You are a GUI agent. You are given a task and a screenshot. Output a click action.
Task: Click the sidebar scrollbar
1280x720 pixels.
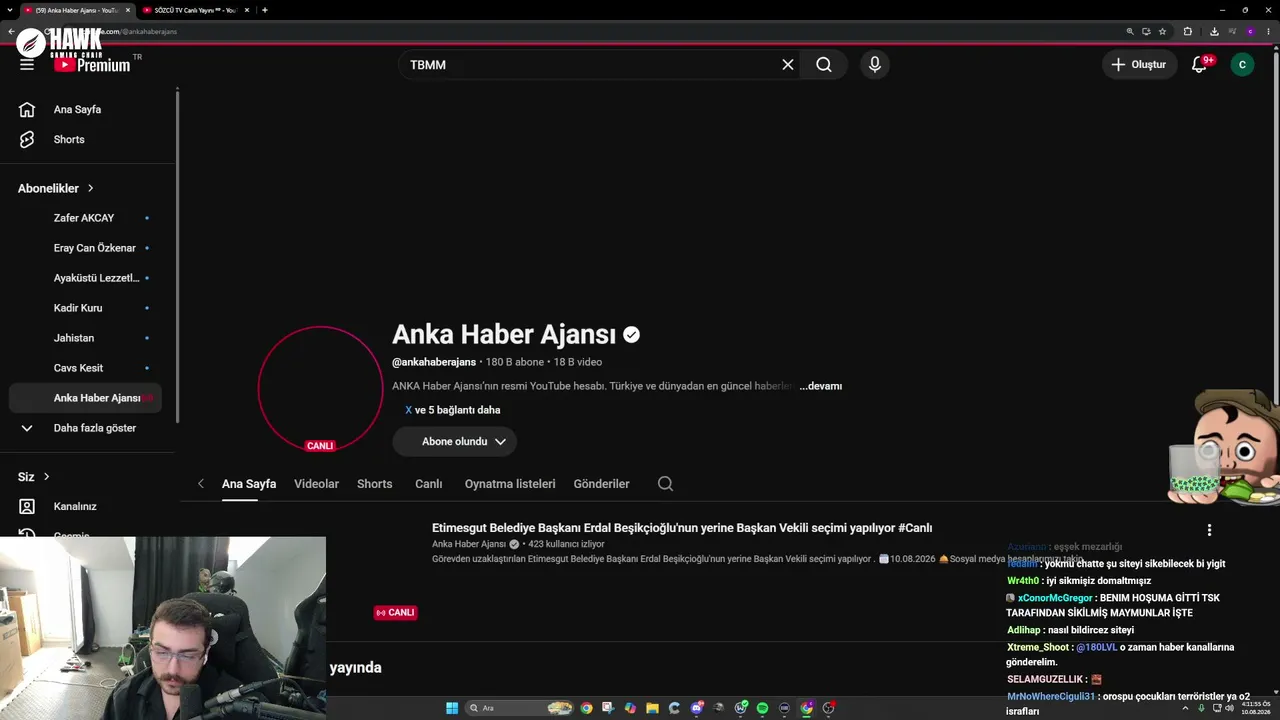pyautogui.click(x=178, y=255)
